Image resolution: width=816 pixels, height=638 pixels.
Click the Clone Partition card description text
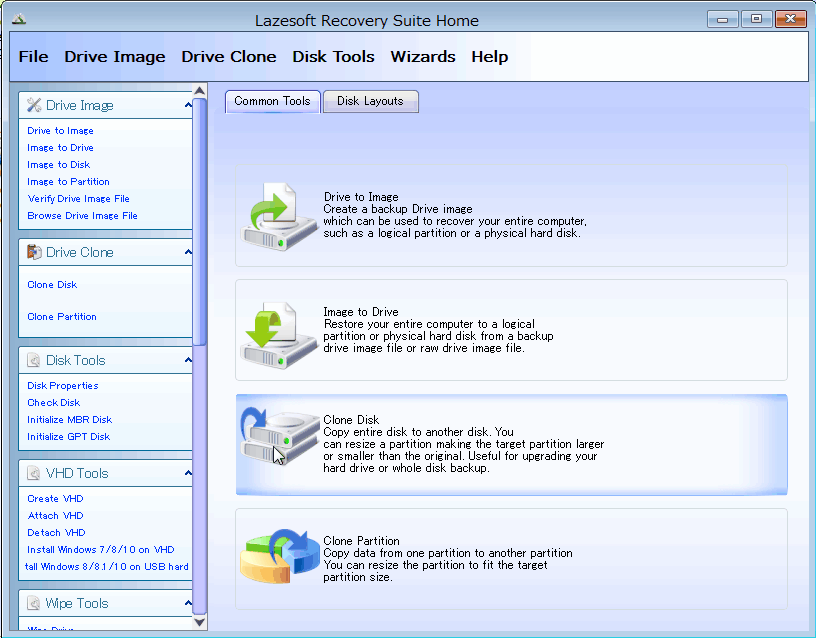[448, 559]
